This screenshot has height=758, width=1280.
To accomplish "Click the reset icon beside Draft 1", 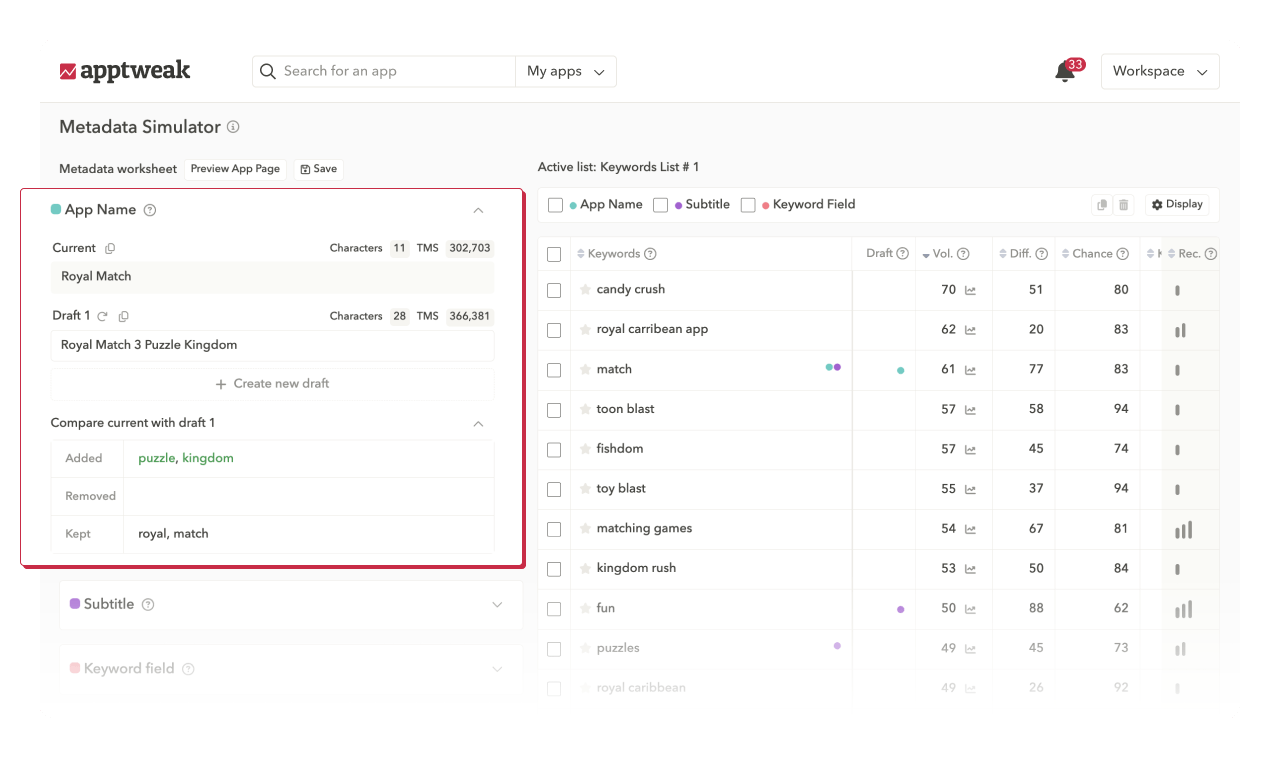I will click(102, 316).
